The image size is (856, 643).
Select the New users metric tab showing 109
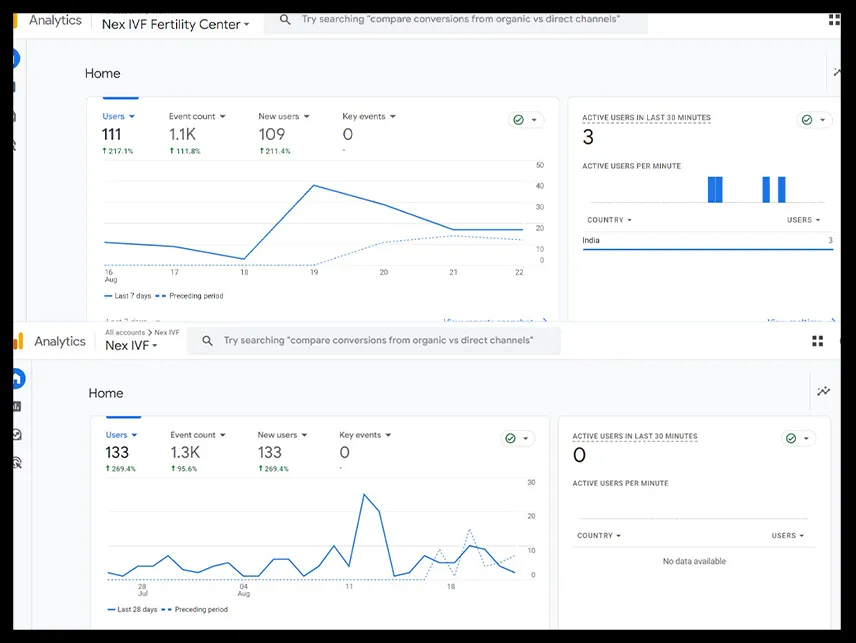(x=284, y=133)
